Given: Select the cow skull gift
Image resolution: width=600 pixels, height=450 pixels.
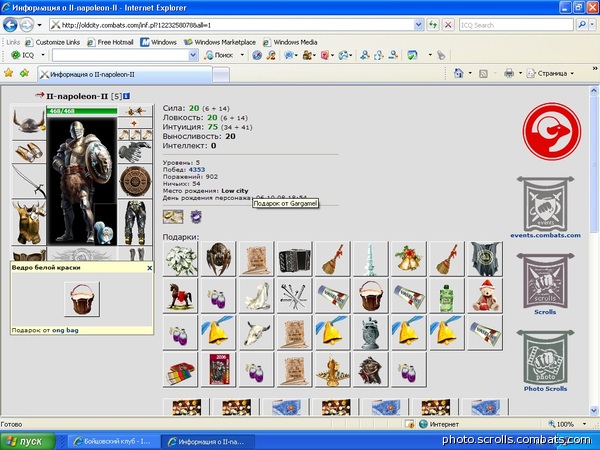Looking at the screenshot, I should pos(256,333).
